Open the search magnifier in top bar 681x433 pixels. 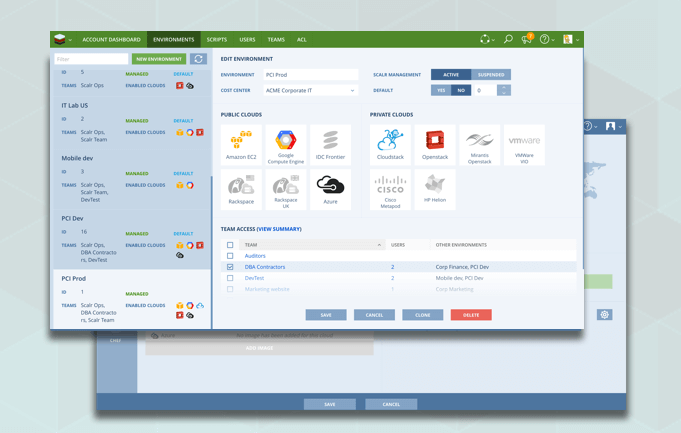click(x=508, y=39)
